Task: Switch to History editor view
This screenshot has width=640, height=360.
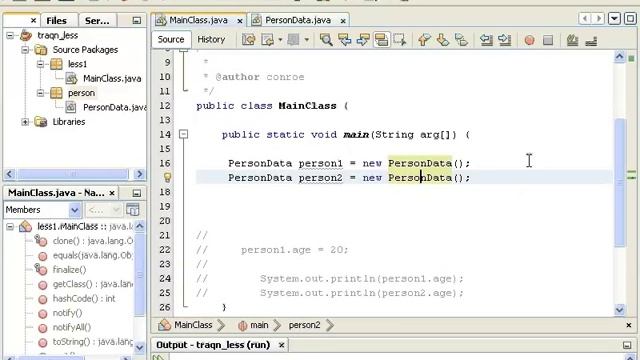Action: 211,39
